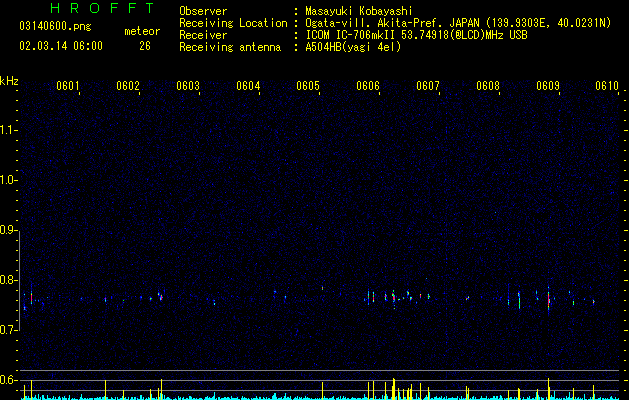Click the 0.7 kHz axis label
629x400 pixels.
[x=8, y=330]
